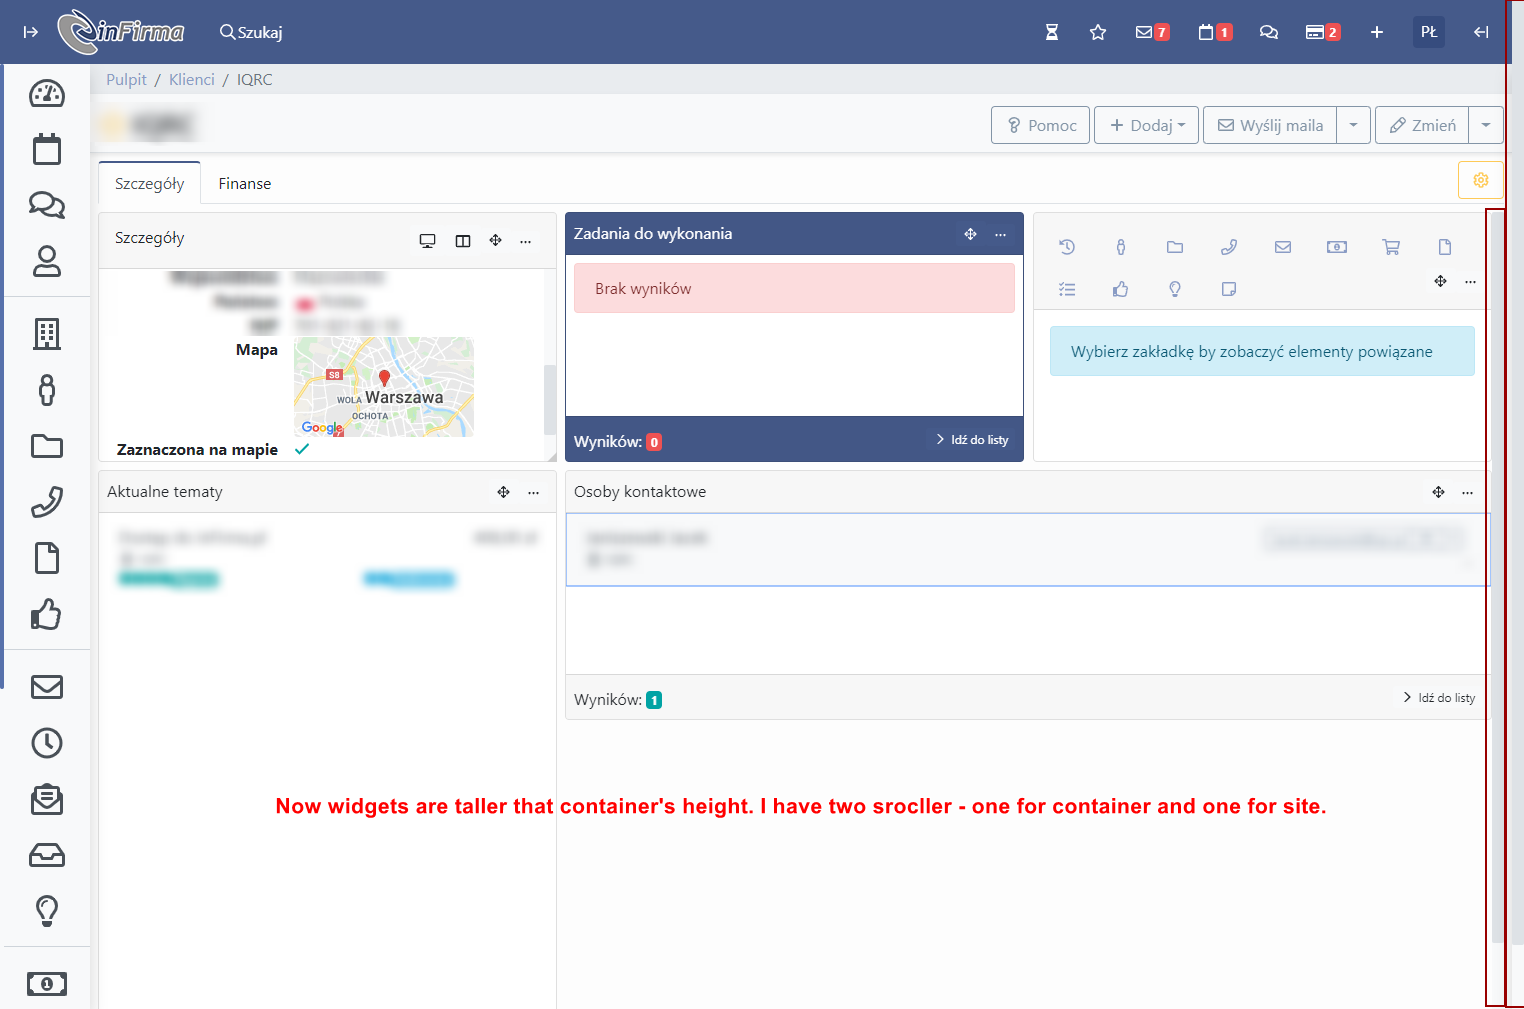Open the ellipsis menu of Zadania do wykonania

tap(1000, 234)
